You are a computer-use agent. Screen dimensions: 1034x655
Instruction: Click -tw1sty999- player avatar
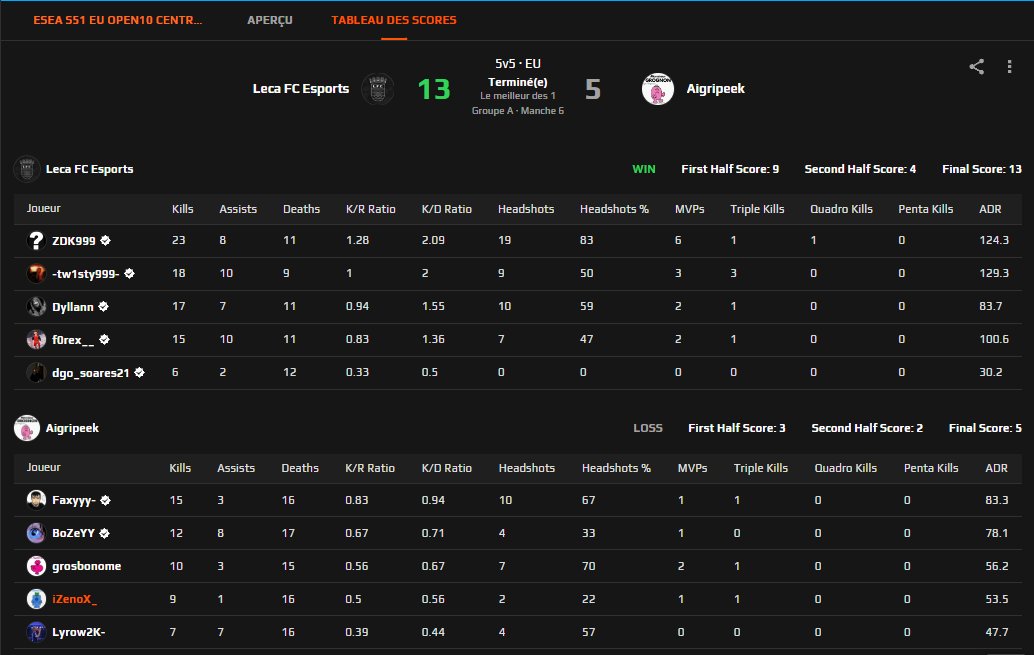(36, 274)
